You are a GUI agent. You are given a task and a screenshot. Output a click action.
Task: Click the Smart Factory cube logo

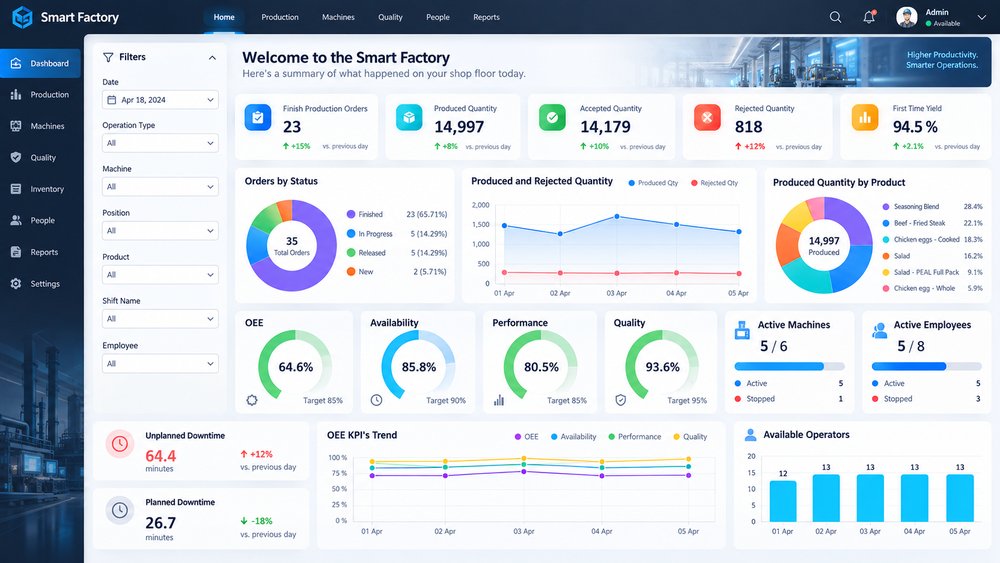[22, 17]
